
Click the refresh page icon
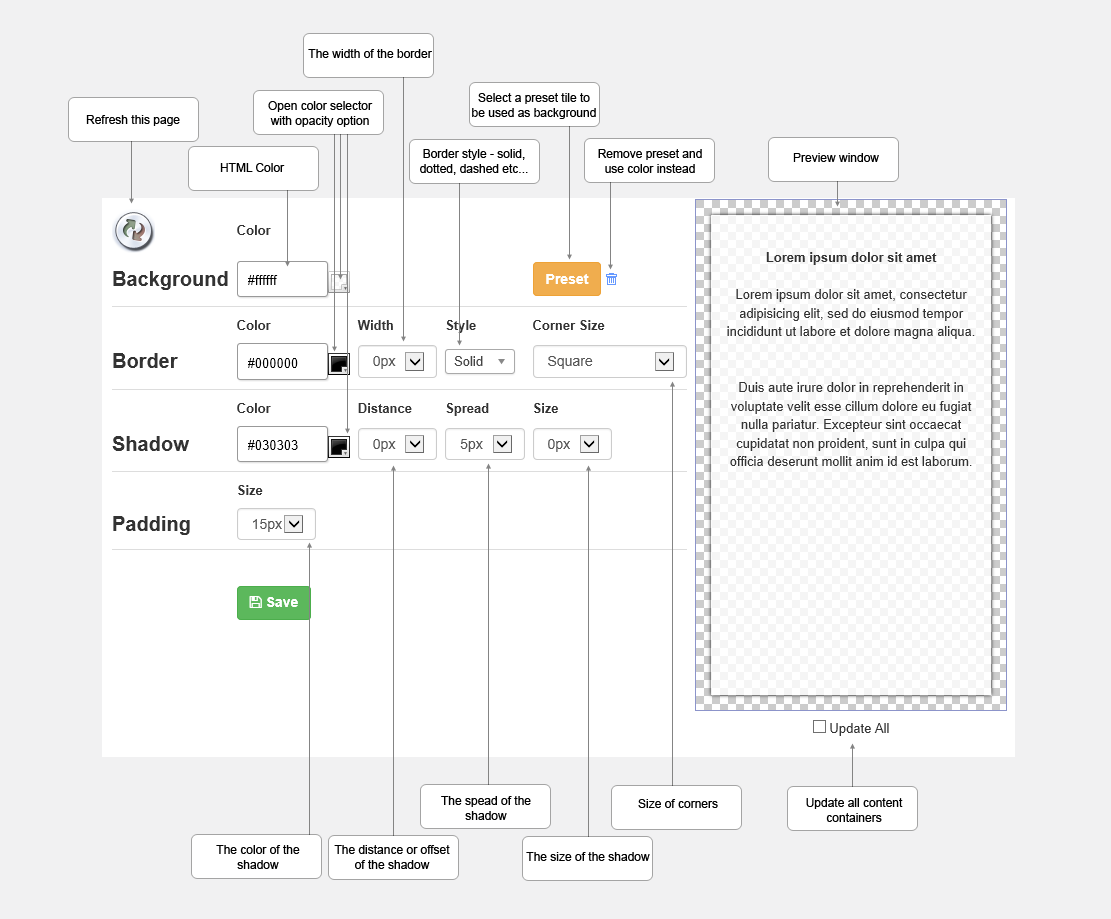(134, 231)
